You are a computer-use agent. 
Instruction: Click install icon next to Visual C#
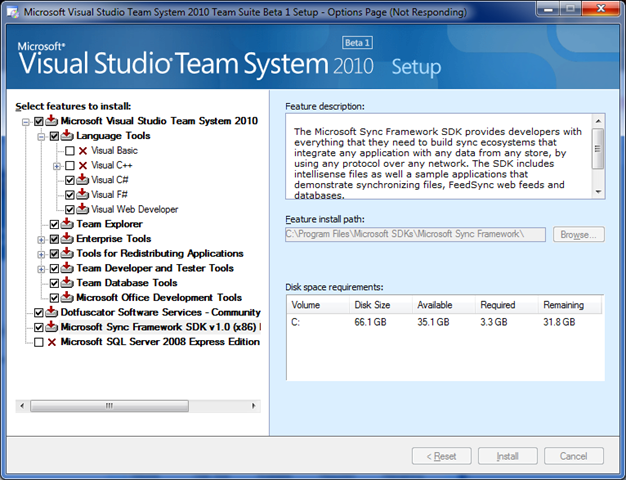tap(82, 180)
